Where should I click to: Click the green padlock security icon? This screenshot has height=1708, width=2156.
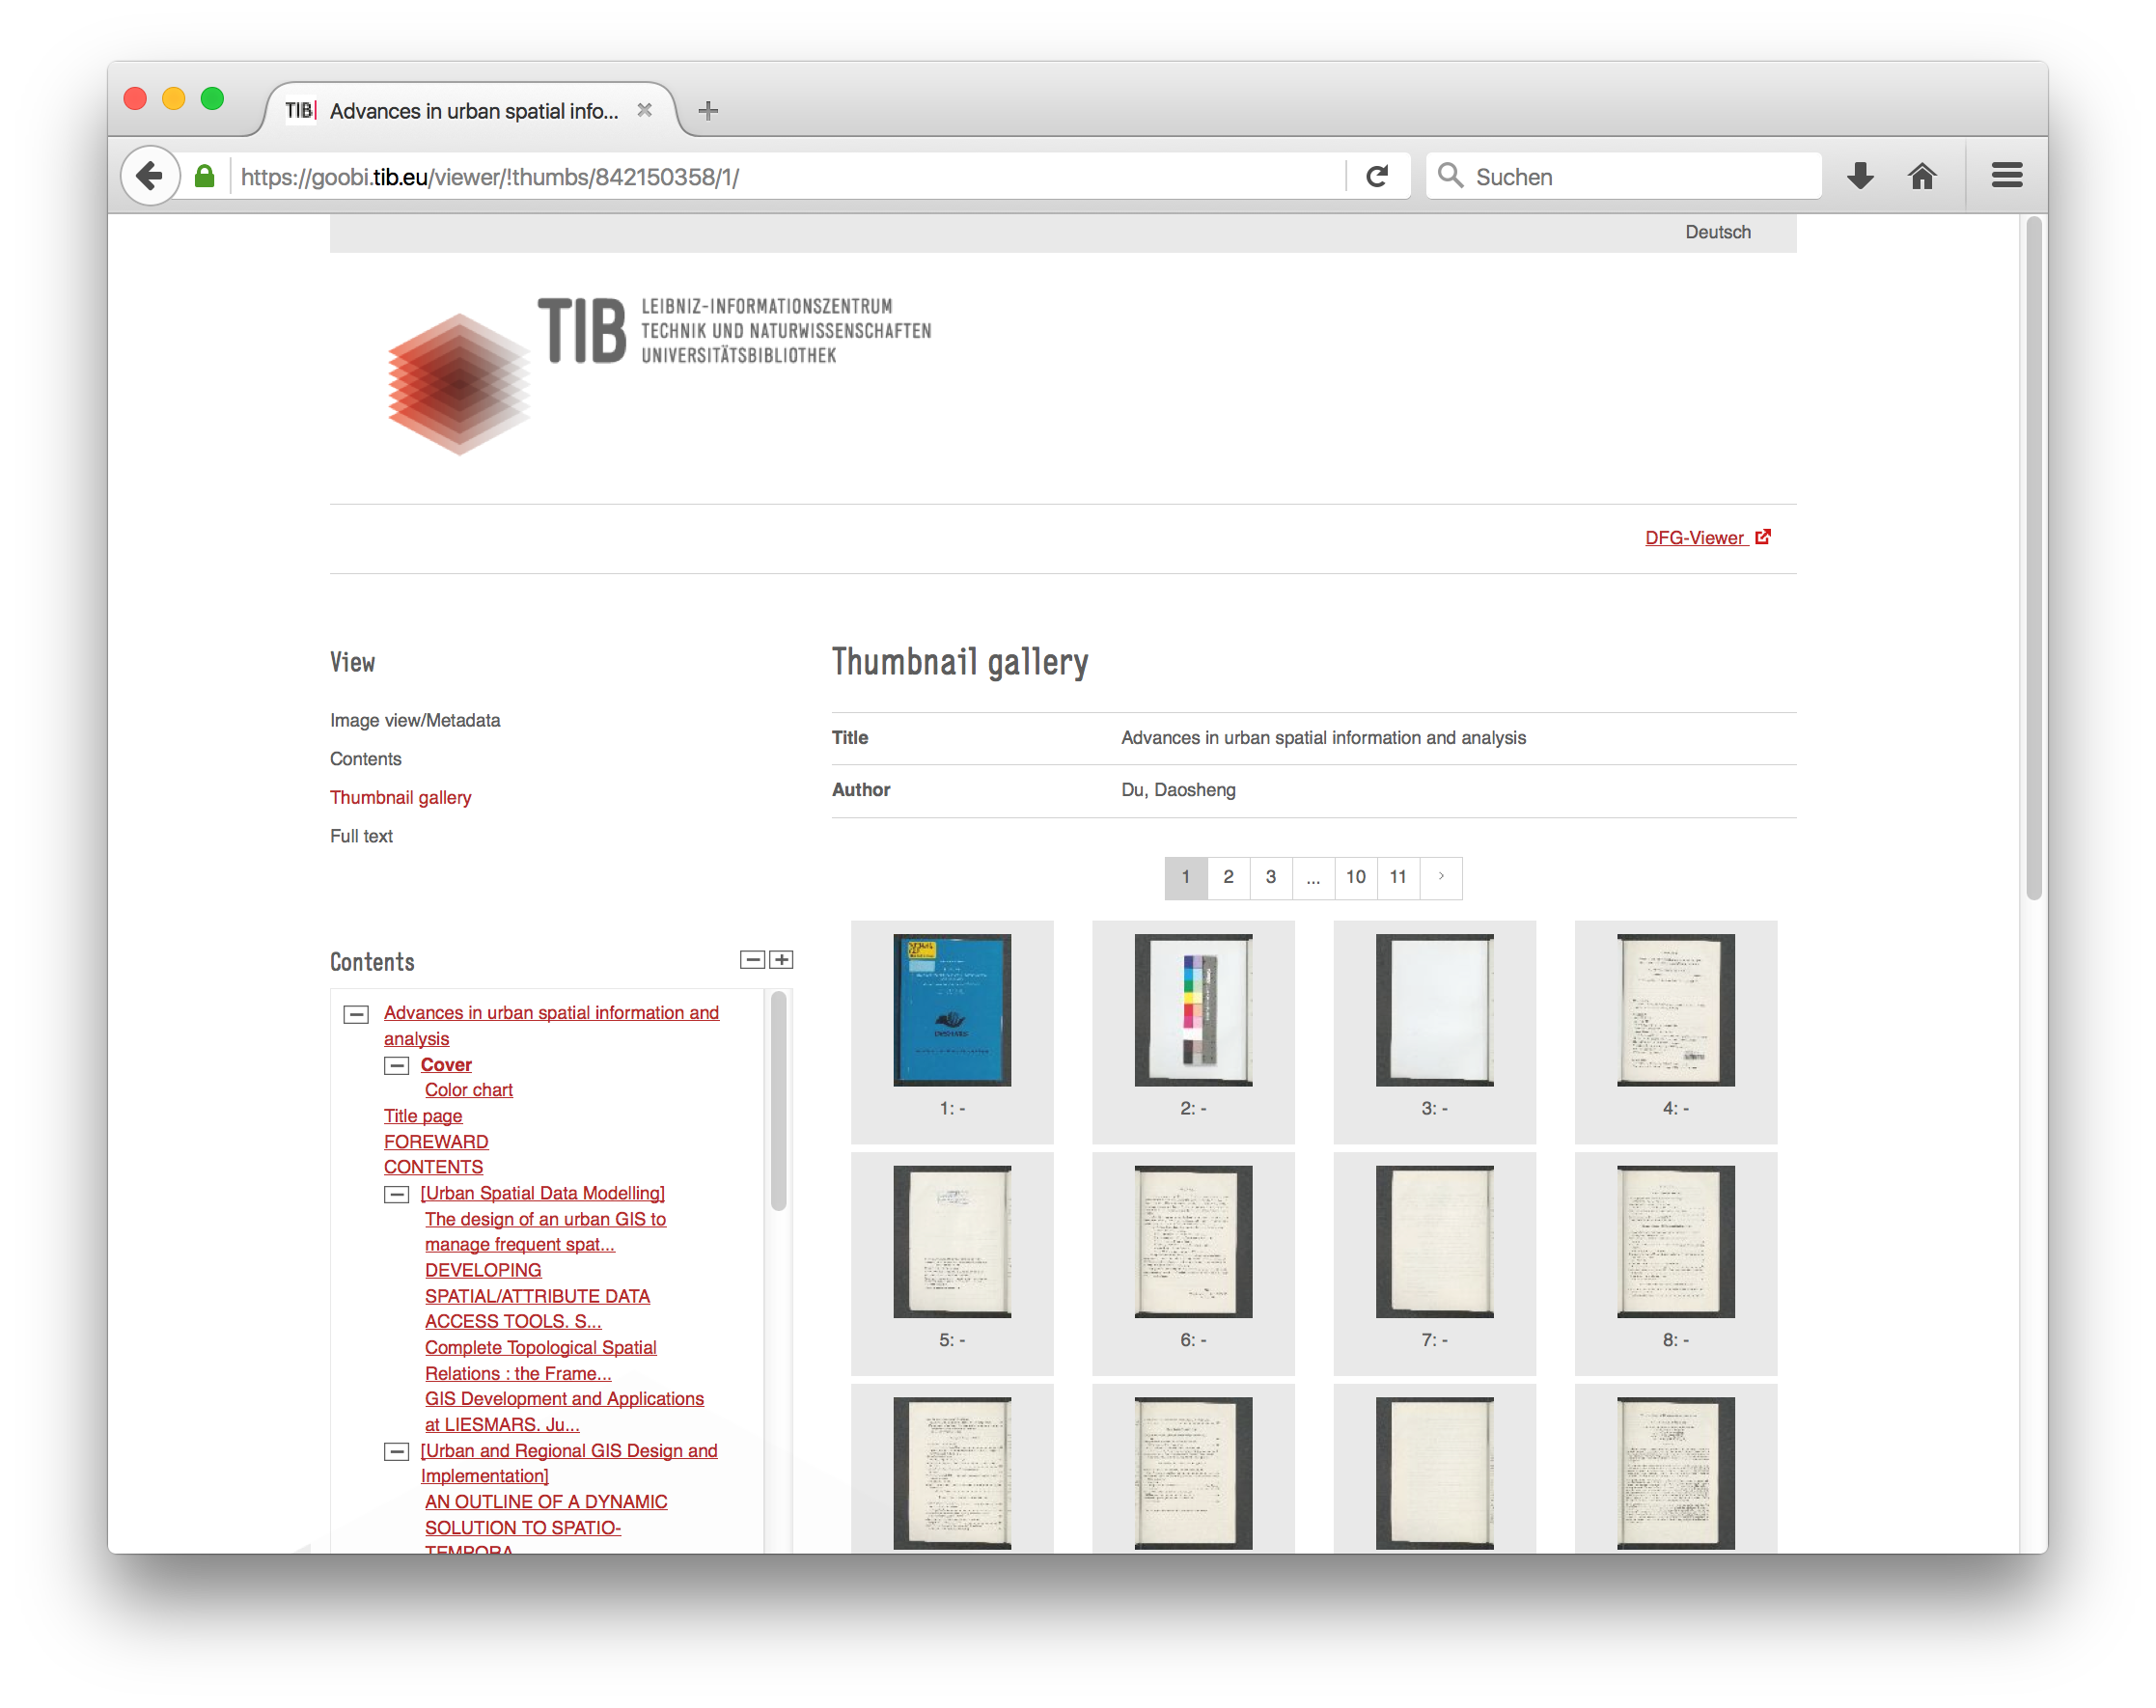tap(205, 177)
